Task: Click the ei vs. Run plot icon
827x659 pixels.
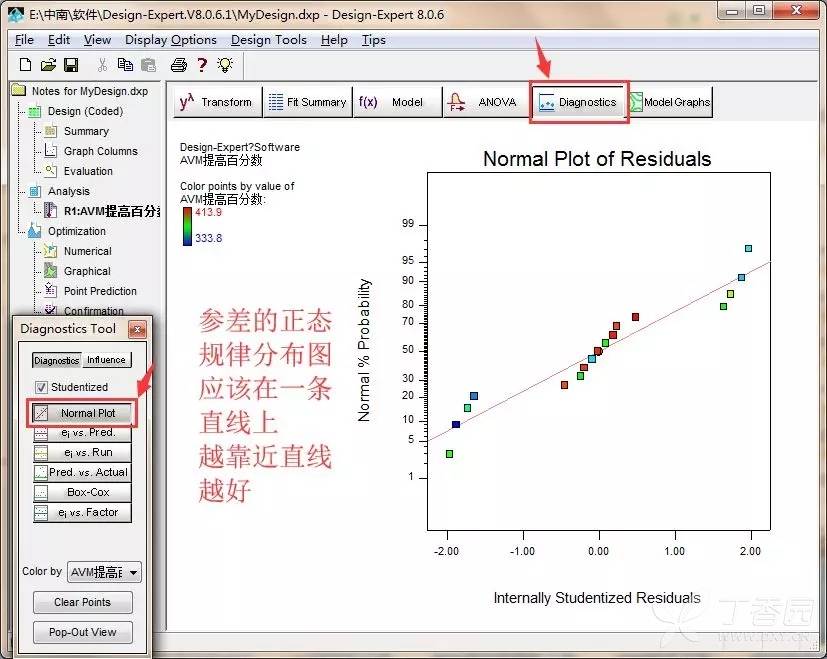Action: point(41,453)
